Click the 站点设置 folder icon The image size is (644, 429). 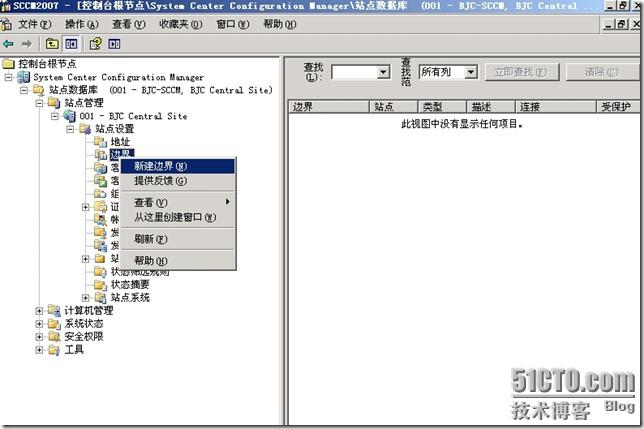[85, 129]
